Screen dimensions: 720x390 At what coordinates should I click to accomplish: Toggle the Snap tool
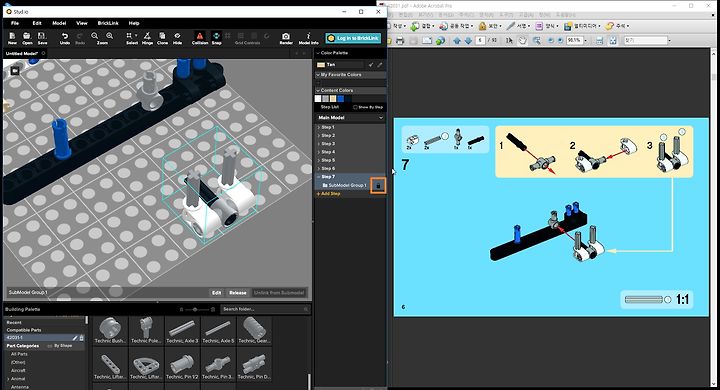click(216, 38)
